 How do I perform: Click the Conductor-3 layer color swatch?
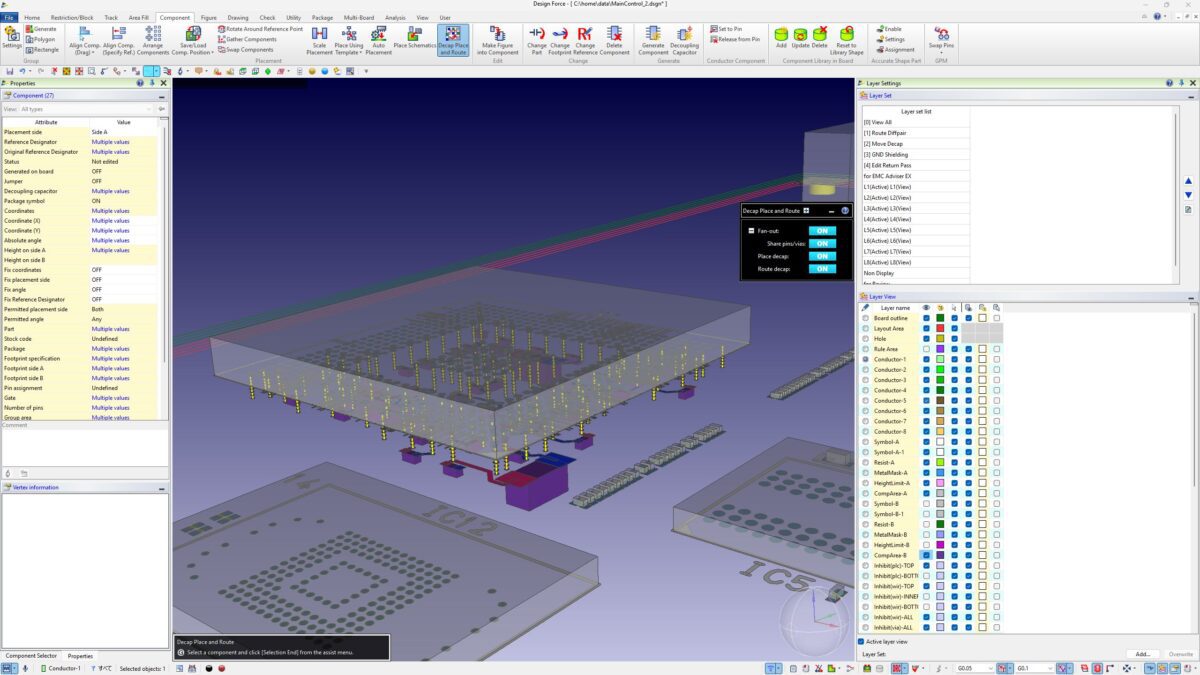coord(940,380)
